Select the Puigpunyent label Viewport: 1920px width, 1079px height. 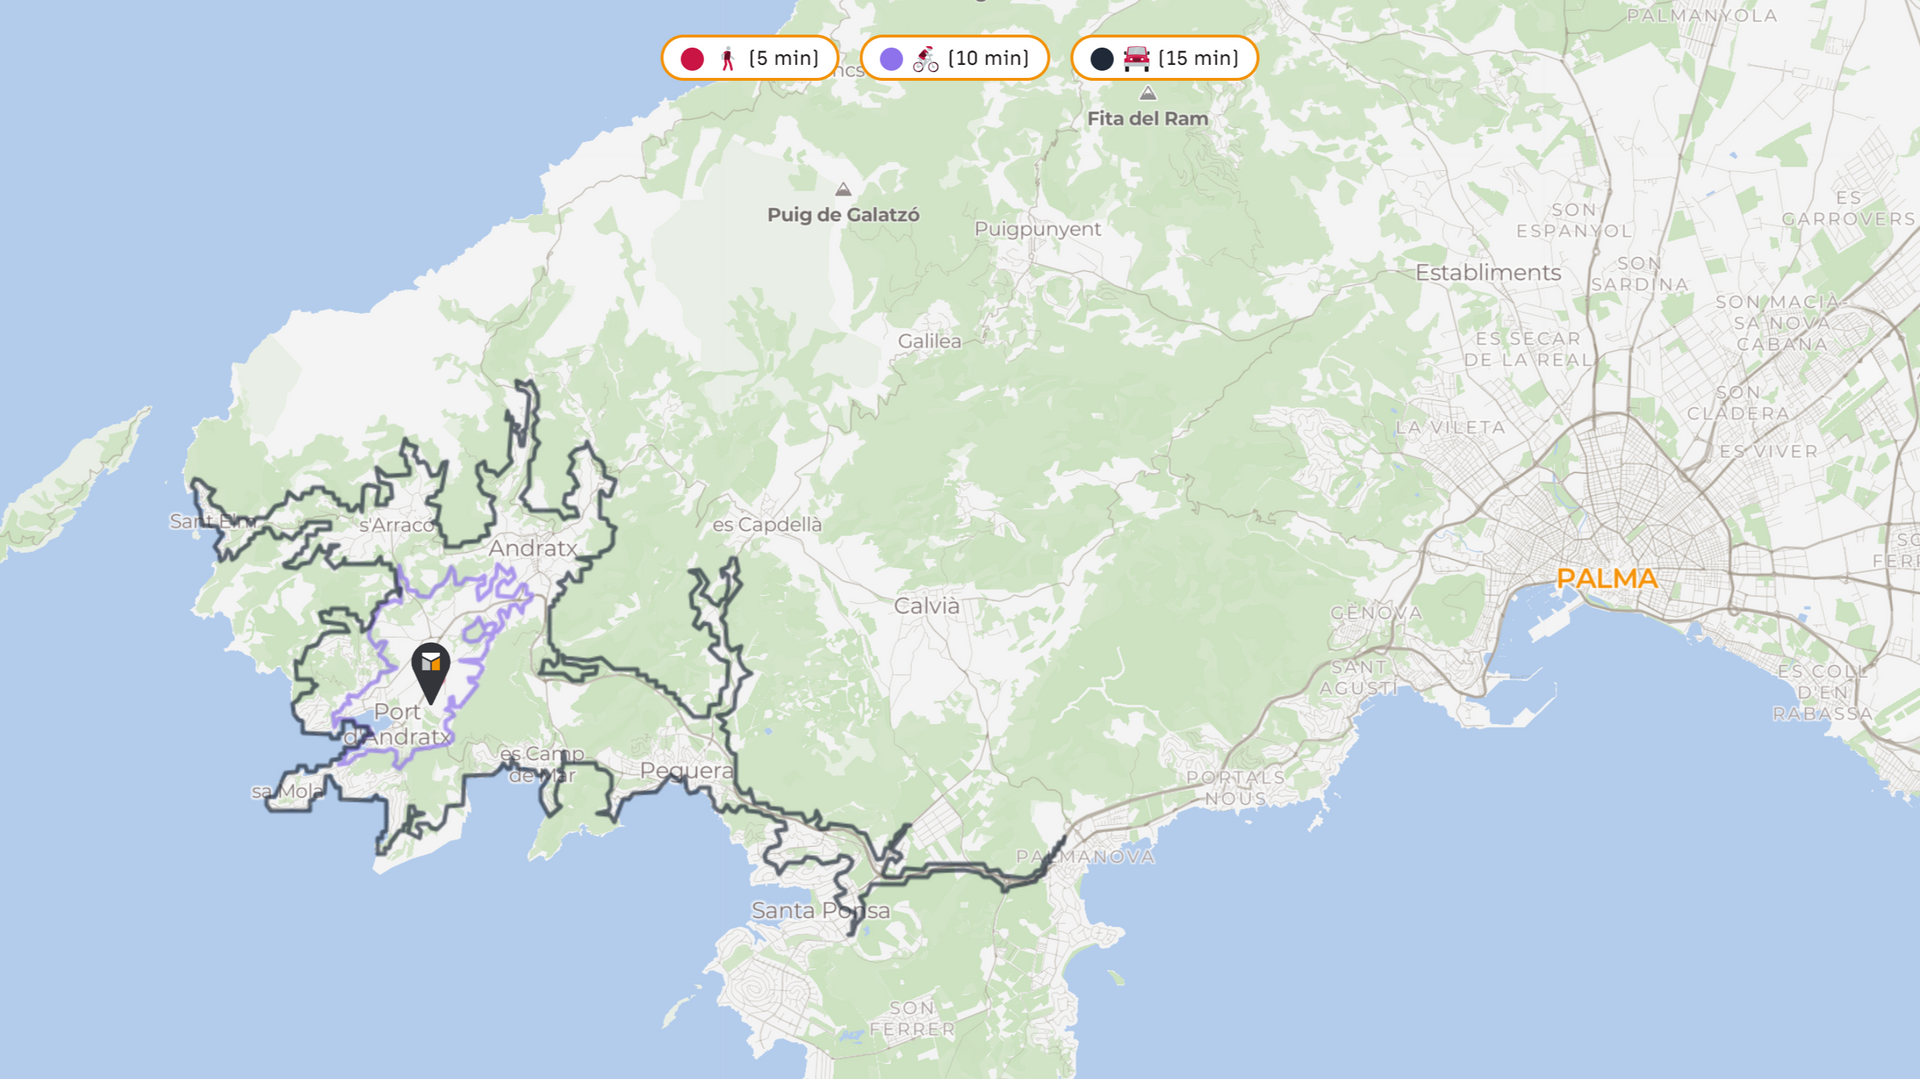tap(1037, 229)
